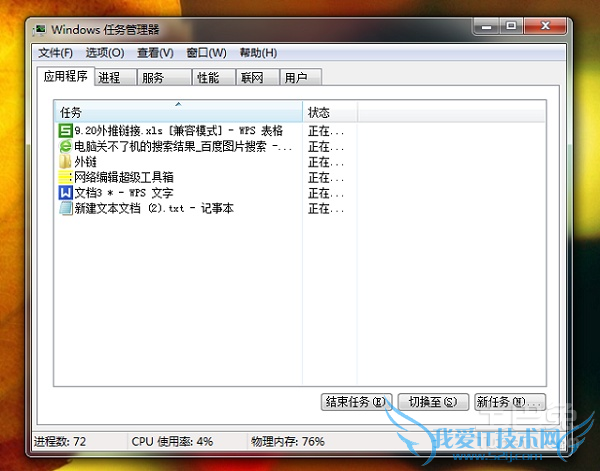Image resolution: width=600 pixels, height=471 pixels.
Task: Click the 新任务(N)... button
Action: pos(510,402)
